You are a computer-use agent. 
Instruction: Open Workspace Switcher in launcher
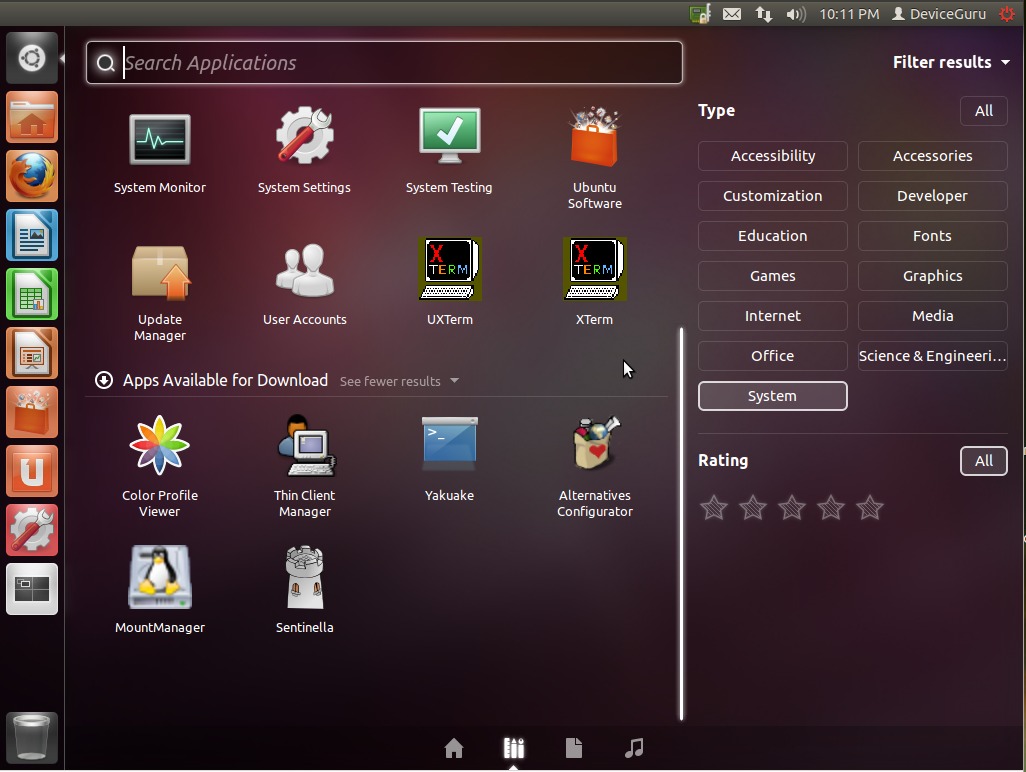click(x=32, y=589)
